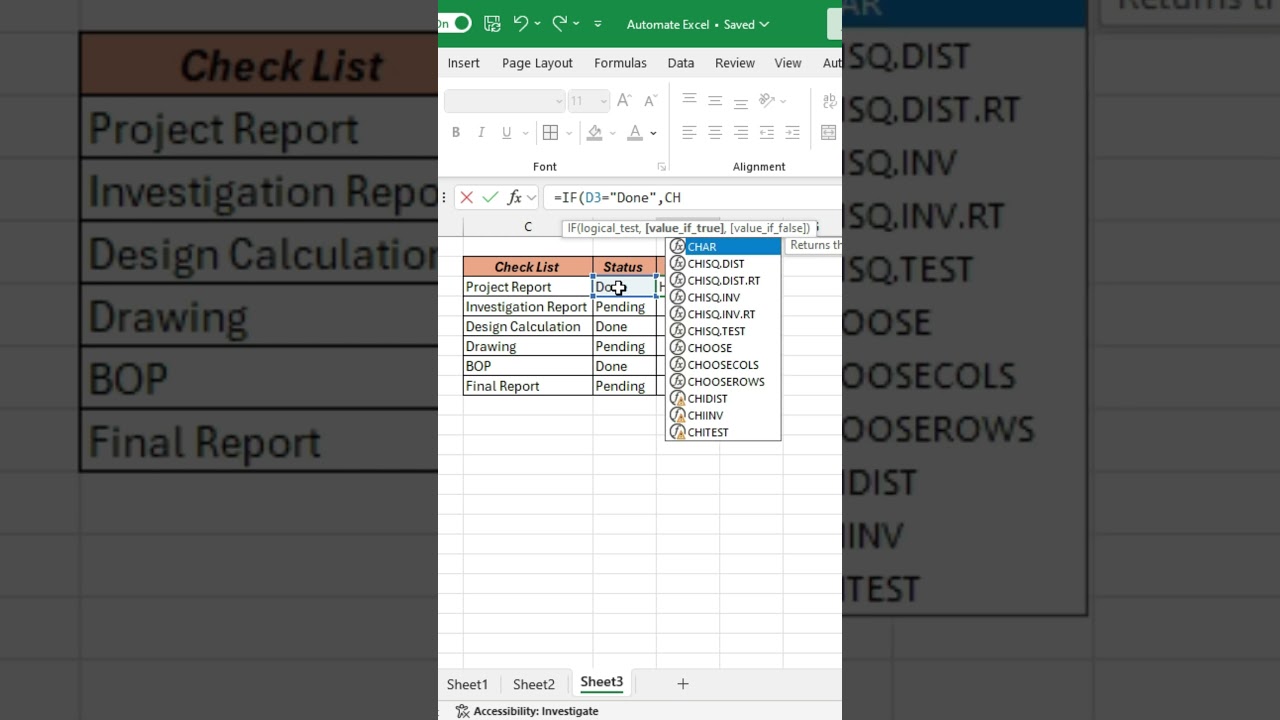Select CHOOSEROWS function suggestion
The image size is (1280, 720).
pyautogui.click(x=723, y=382)
